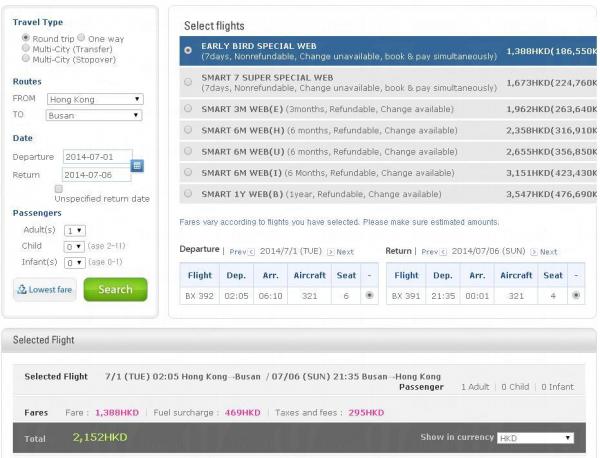Open the departure date calendar picker
This screenshot has width=600, height=458.
coord(138,165)
